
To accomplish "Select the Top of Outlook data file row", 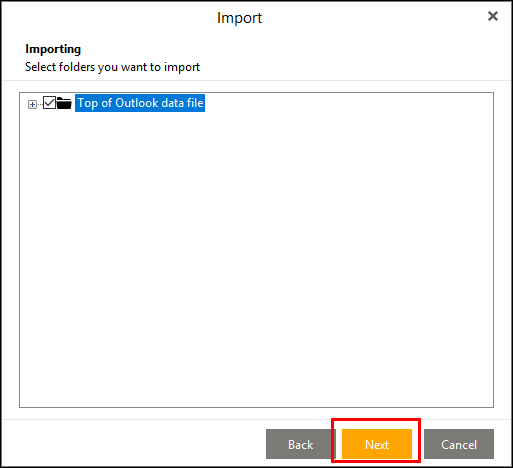I will pos(140,103).
